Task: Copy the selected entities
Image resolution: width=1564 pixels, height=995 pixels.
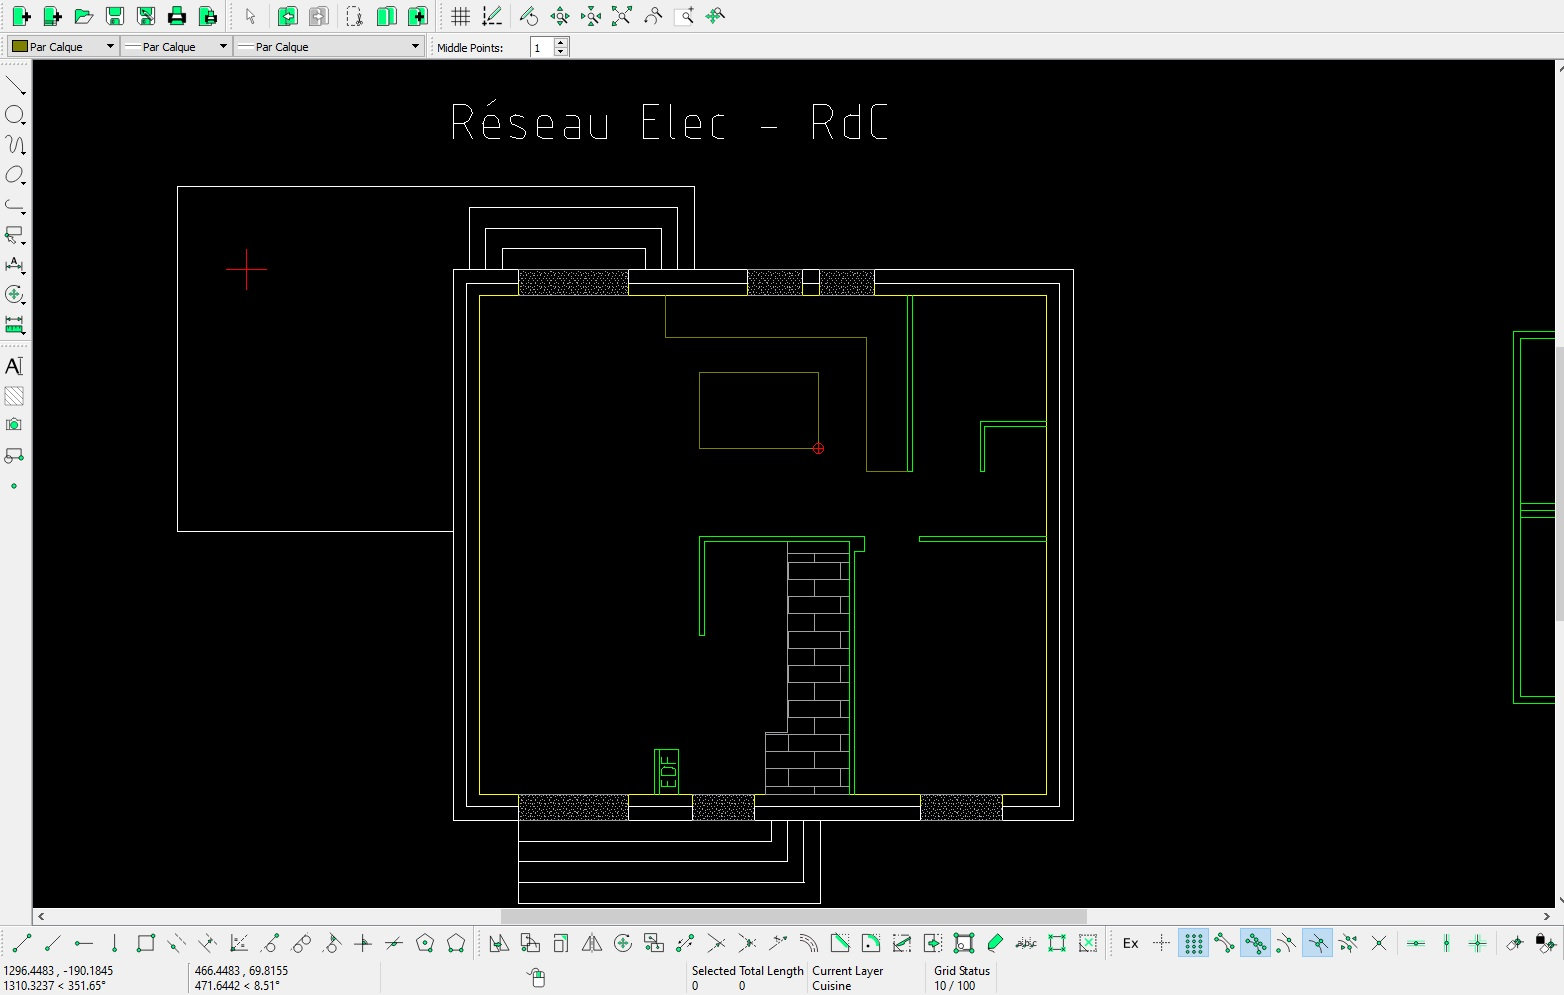Action: point(386,16)
